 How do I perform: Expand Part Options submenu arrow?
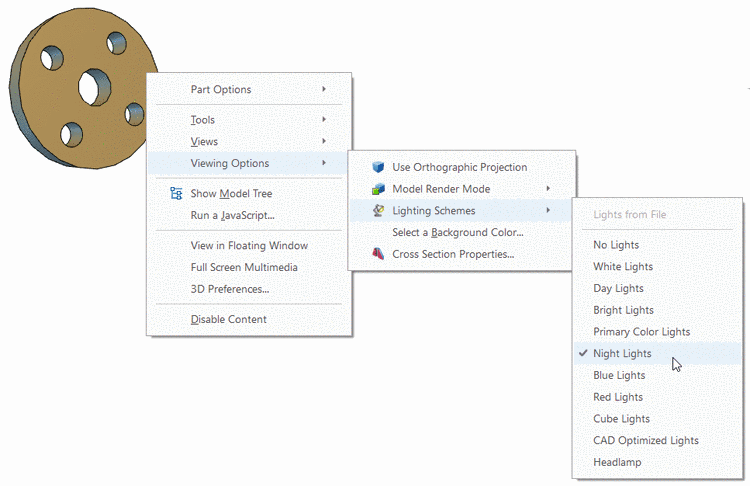(324, 89)
